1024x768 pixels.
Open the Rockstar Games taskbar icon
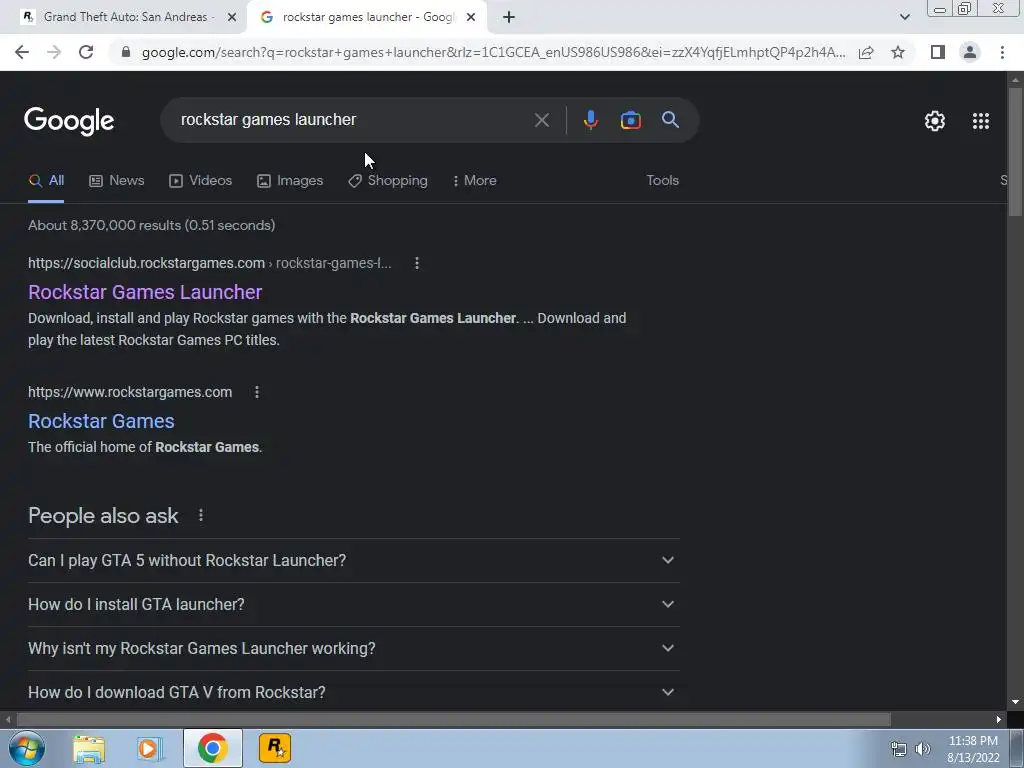point(275,748)
